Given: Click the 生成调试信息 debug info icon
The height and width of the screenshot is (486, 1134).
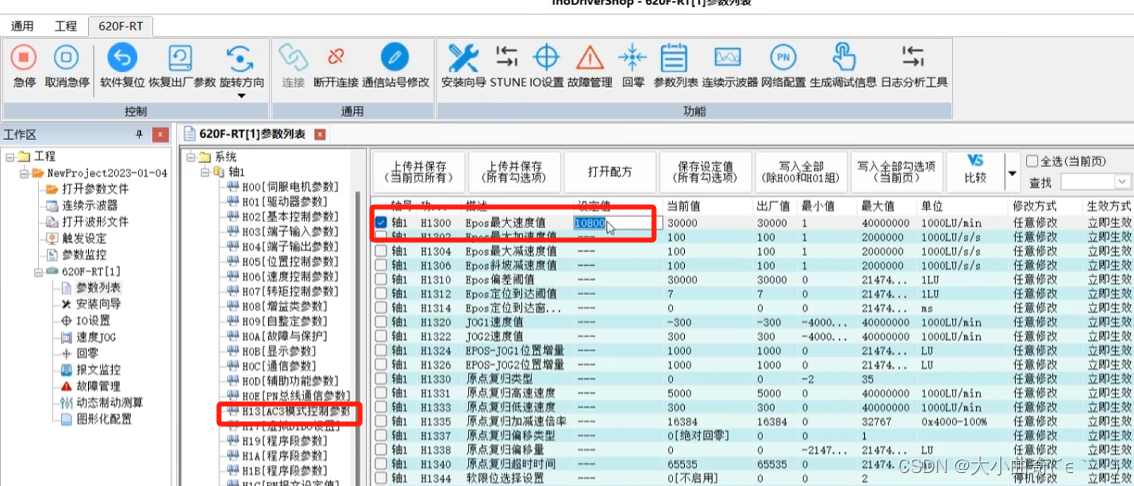Looking at the screenshot, I should pos(843,57).
